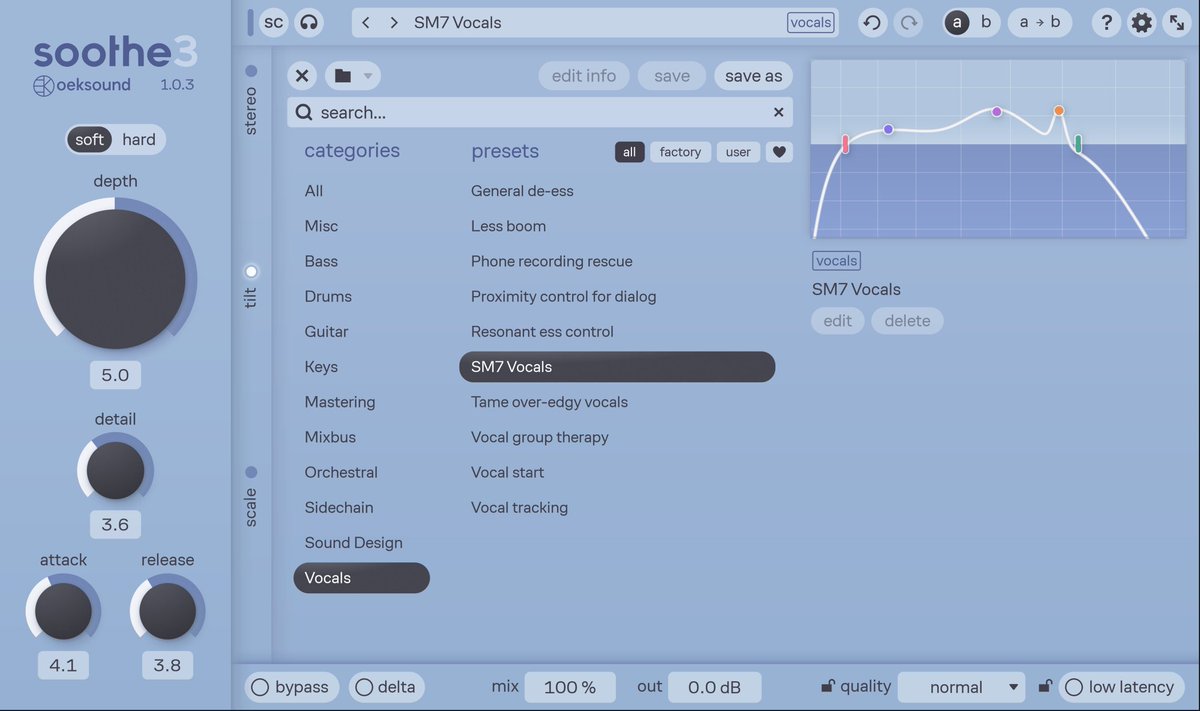Click the scale slider handle

251,472
